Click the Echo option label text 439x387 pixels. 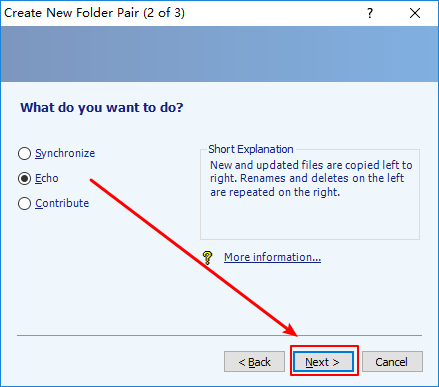point(47,178)
